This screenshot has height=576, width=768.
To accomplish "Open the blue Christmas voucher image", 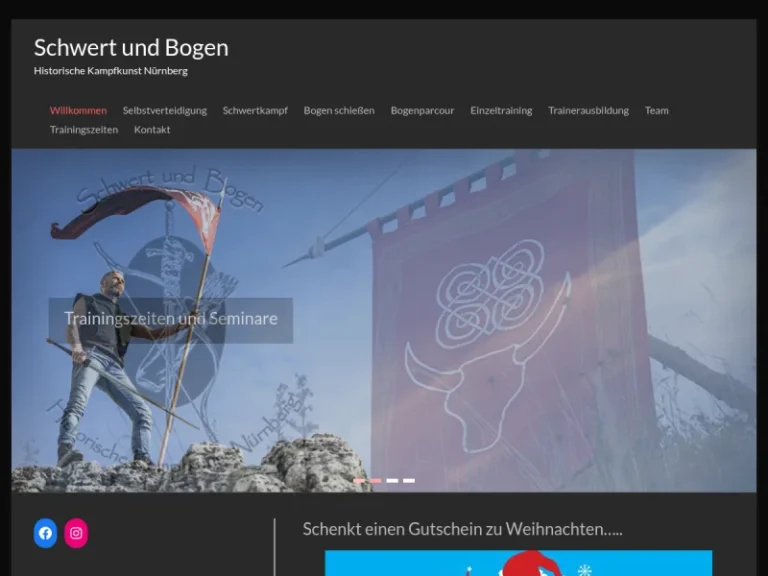I will 518,563.
